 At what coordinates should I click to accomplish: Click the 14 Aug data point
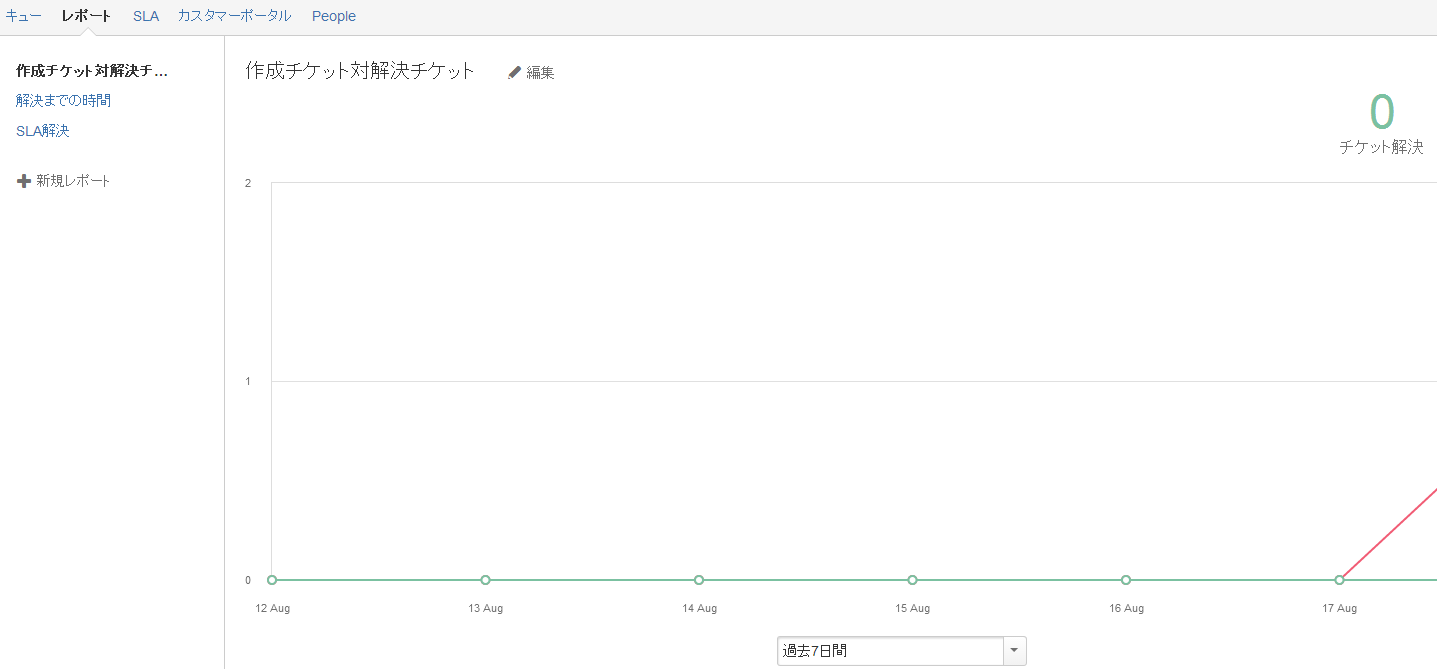[x=699, y=580]
